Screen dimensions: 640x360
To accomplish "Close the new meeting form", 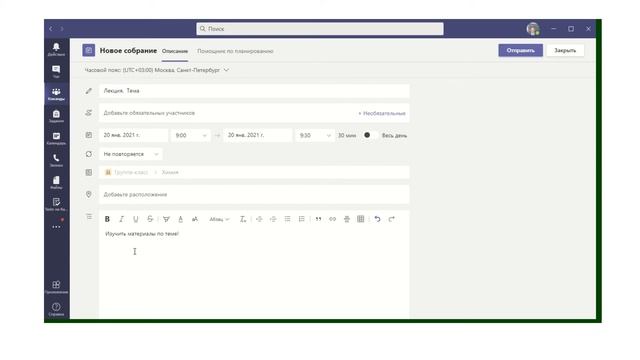I will (565, 50).
